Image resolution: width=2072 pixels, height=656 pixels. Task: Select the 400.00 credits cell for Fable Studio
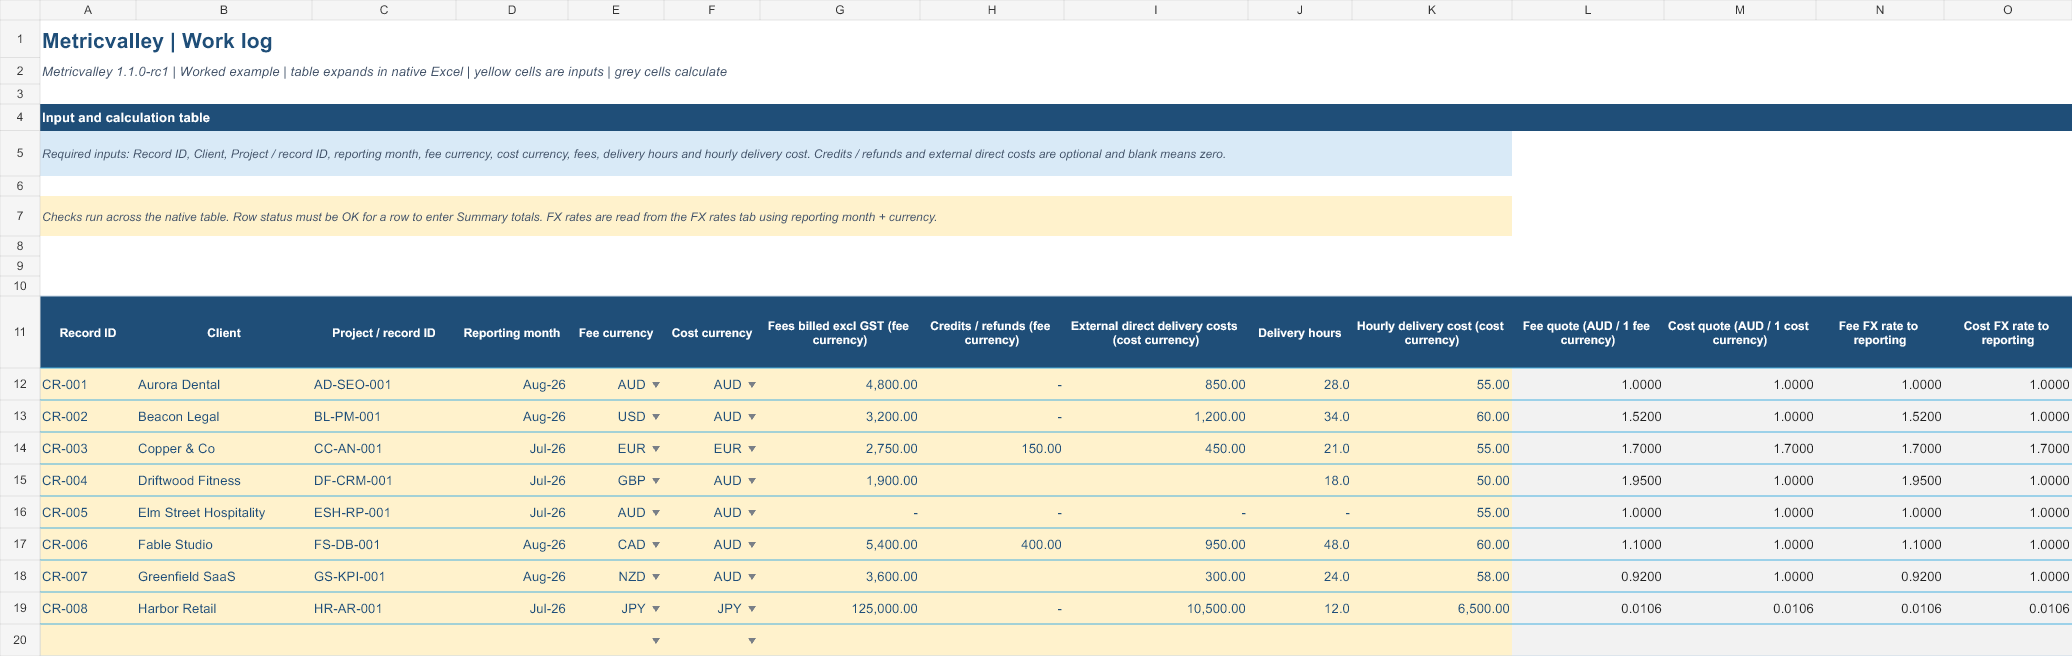click(992, 545)
